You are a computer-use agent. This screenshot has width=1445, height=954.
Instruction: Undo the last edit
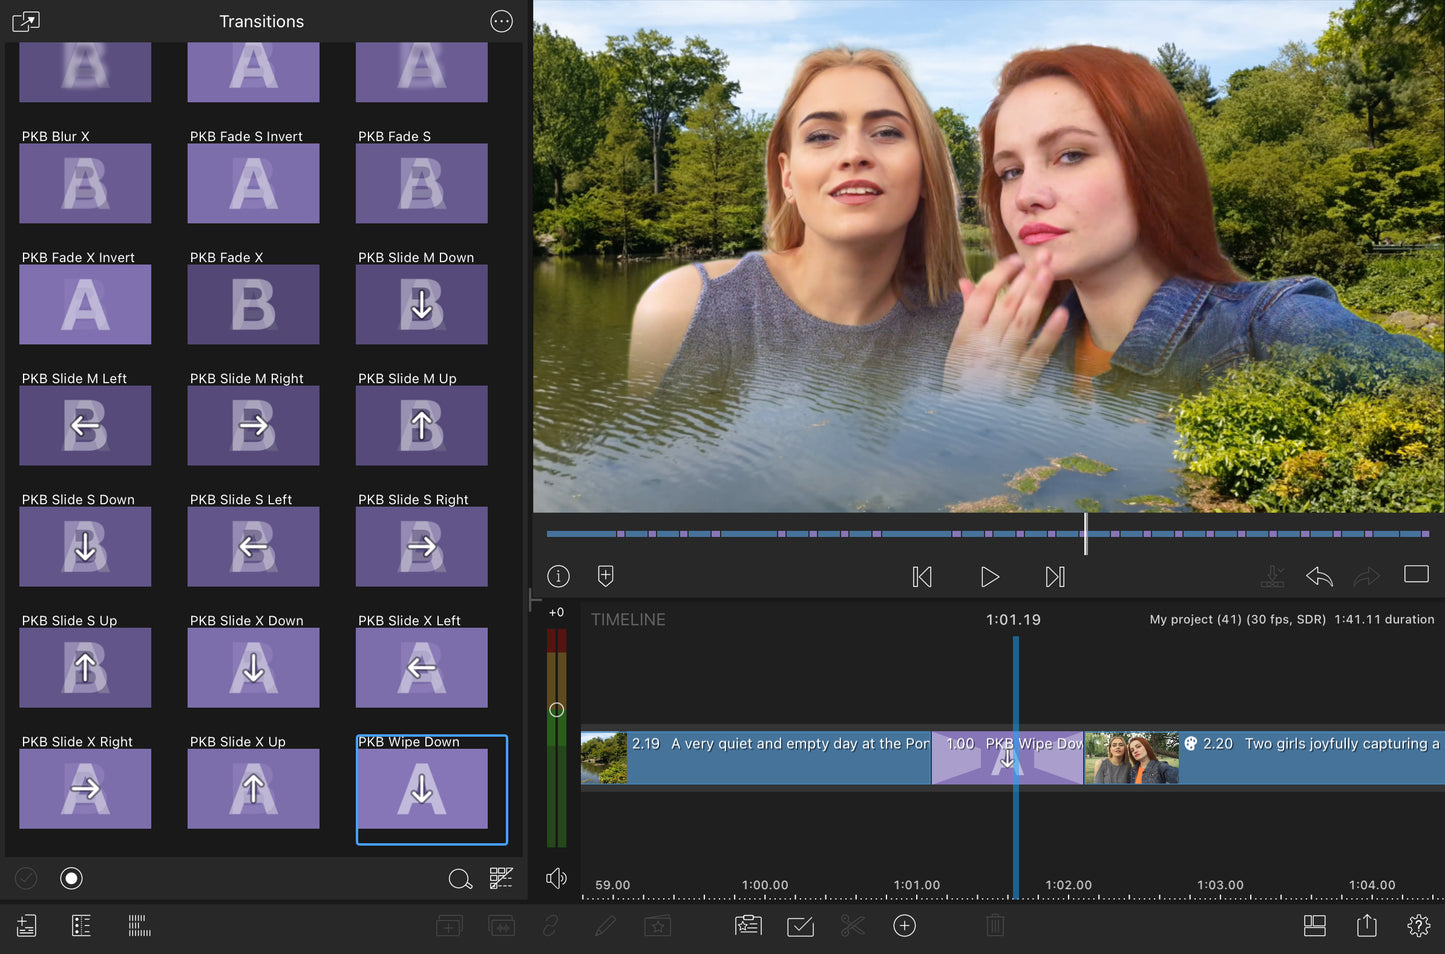tap(1319, 577)
